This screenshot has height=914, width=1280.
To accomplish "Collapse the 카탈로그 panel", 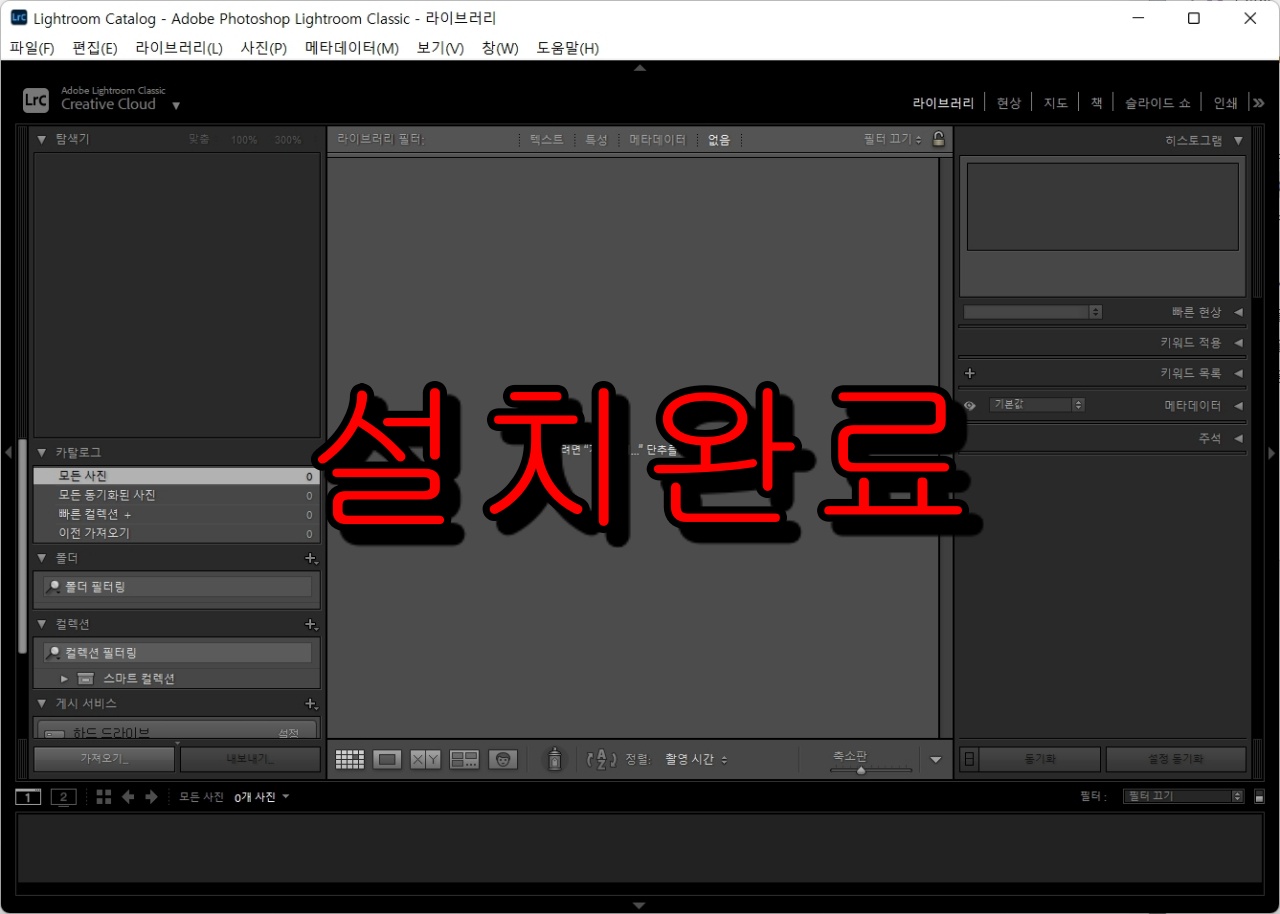I will [x=42, y=451].
